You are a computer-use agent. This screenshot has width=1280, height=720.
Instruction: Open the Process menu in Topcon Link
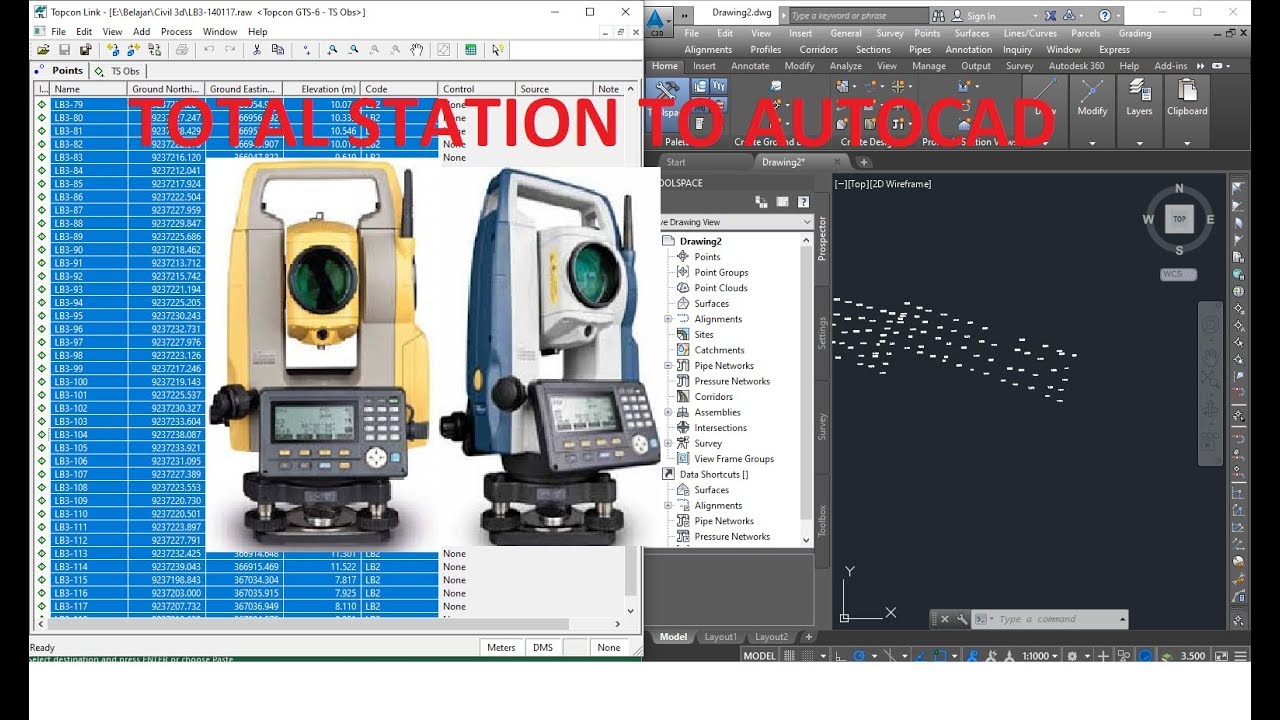tap(176, 32)
